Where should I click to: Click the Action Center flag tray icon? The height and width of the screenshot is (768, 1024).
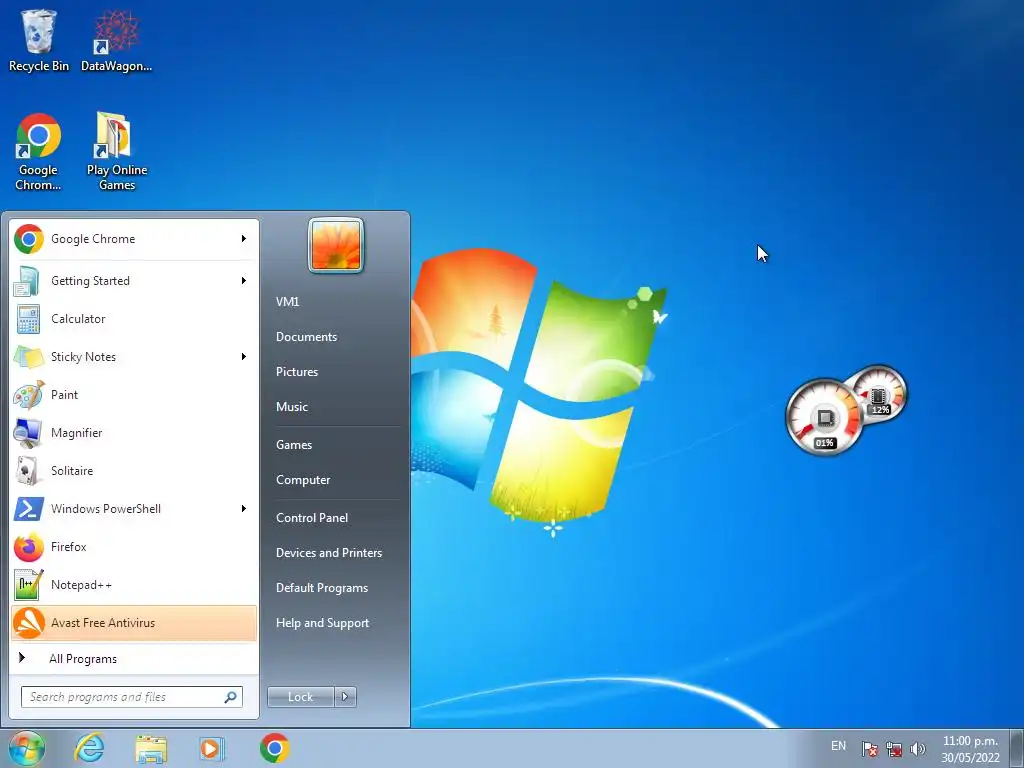tap(869, 749)
